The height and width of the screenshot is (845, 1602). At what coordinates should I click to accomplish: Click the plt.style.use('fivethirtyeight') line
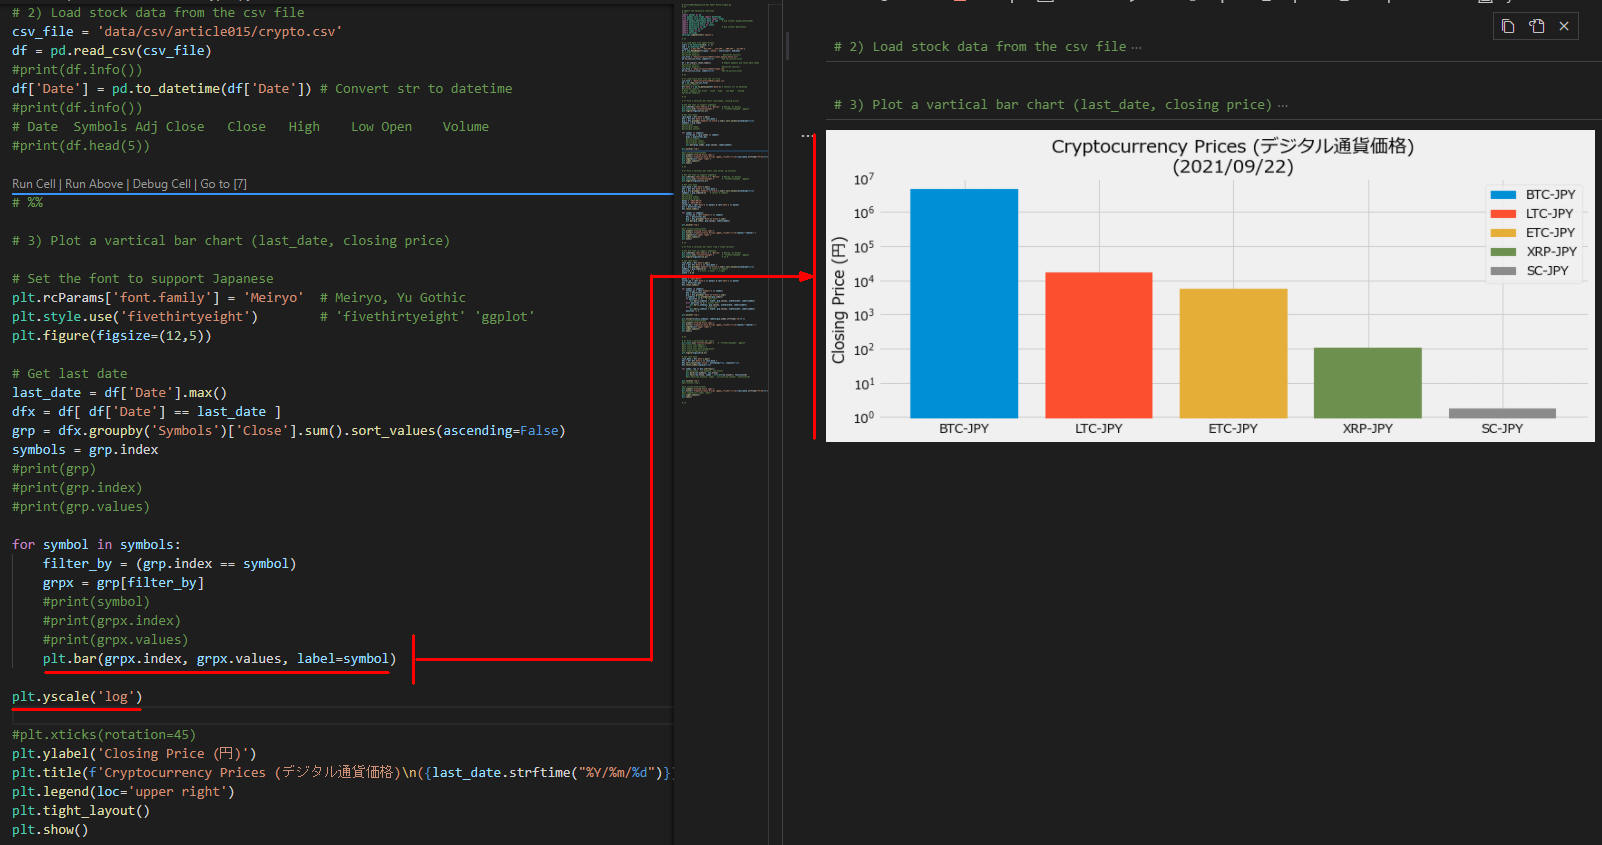pos(135,317)
